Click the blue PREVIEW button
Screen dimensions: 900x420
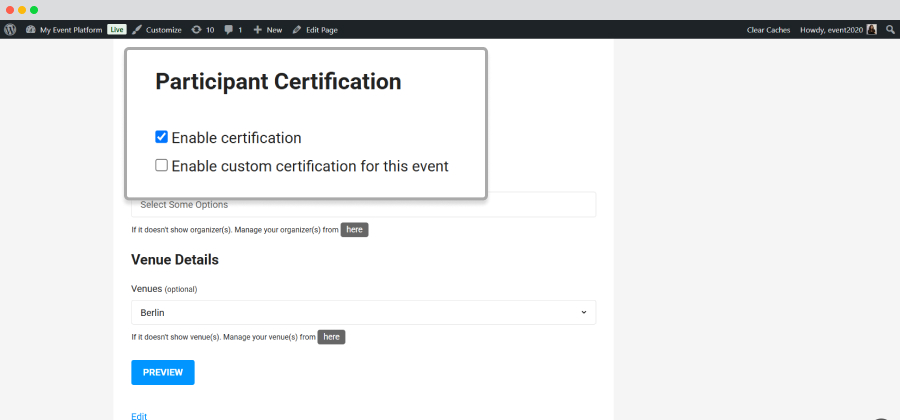pos(163,372)
